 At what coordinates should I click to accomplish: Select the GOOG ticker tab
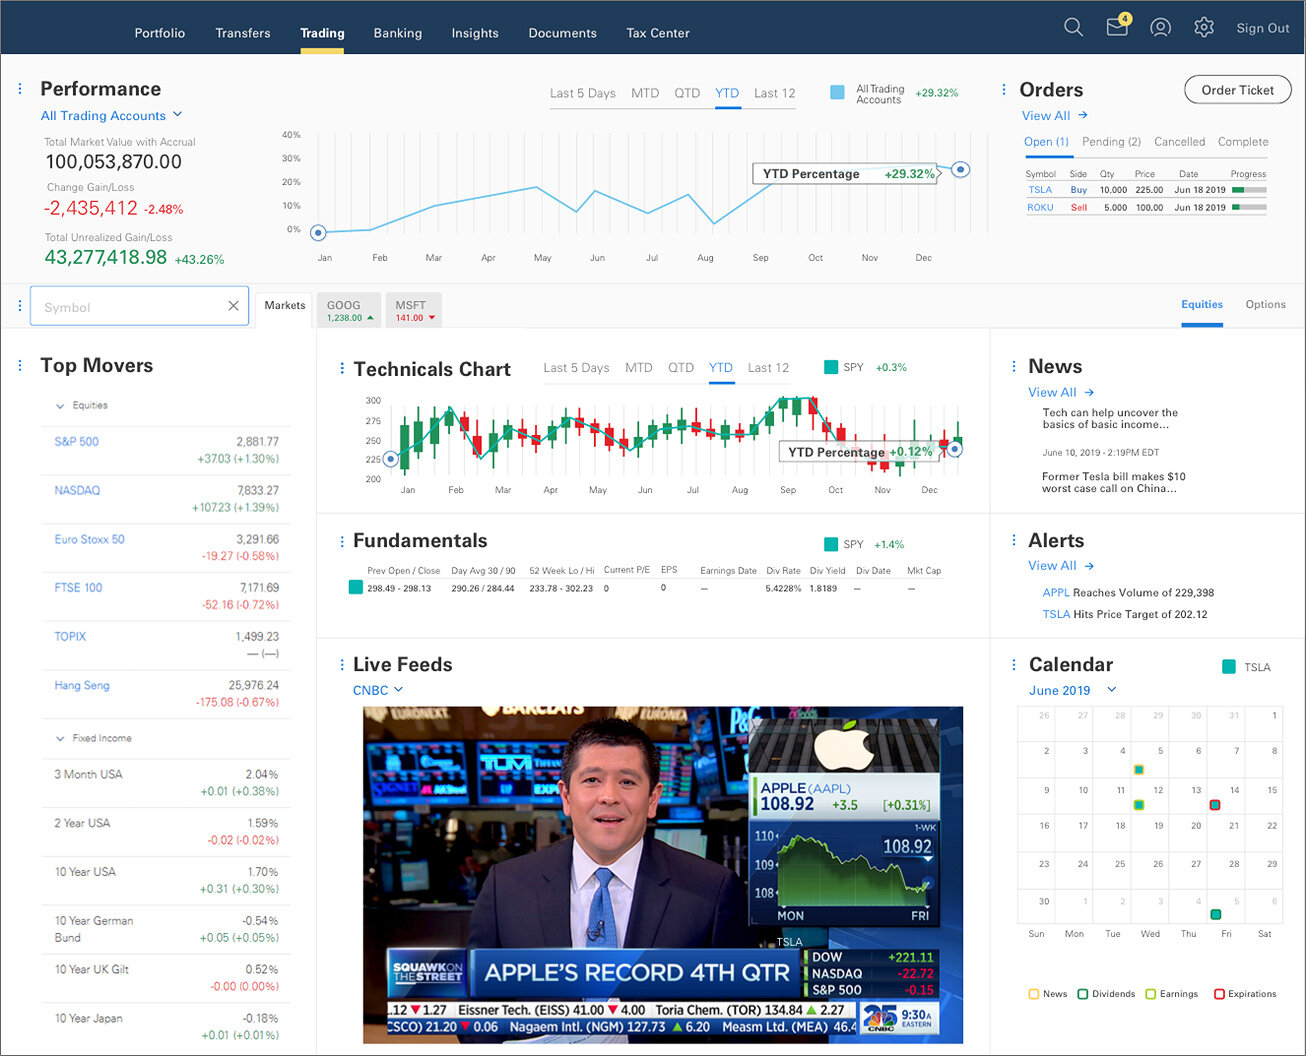point(349,310)
